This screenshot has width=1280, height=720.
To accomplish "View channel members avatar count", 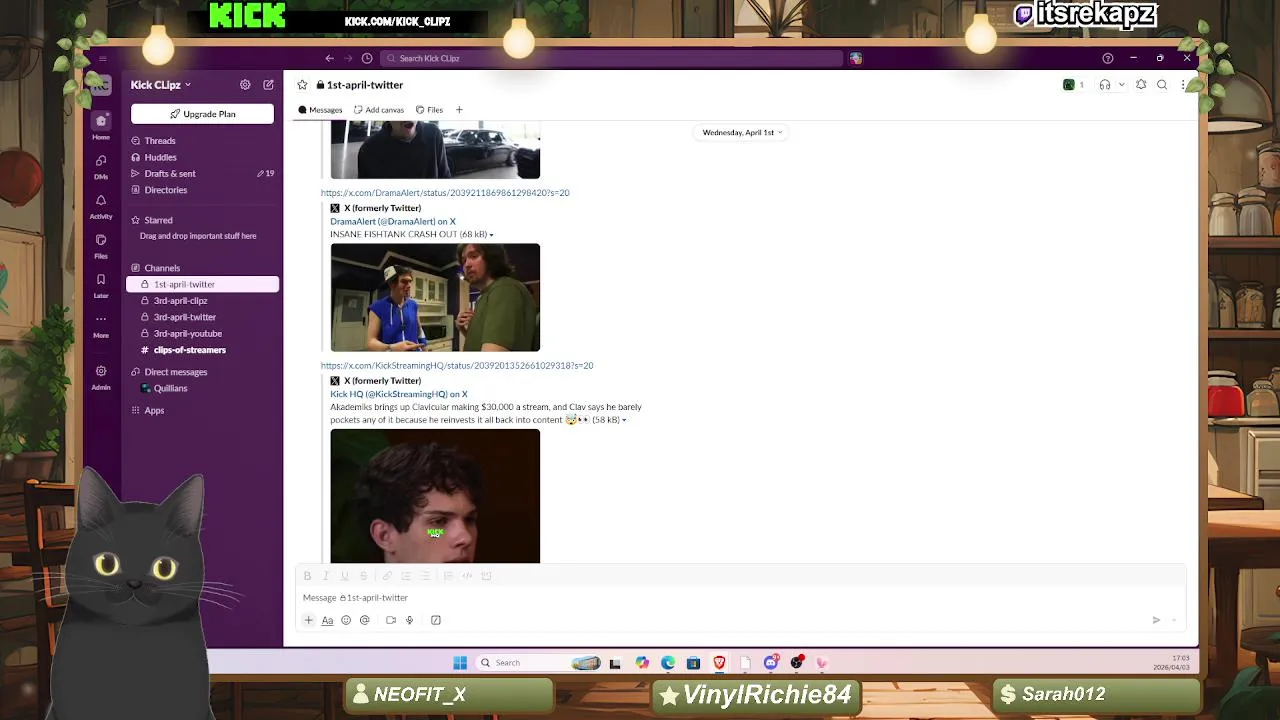I will pyautogui.click(x=1074, y=85).
